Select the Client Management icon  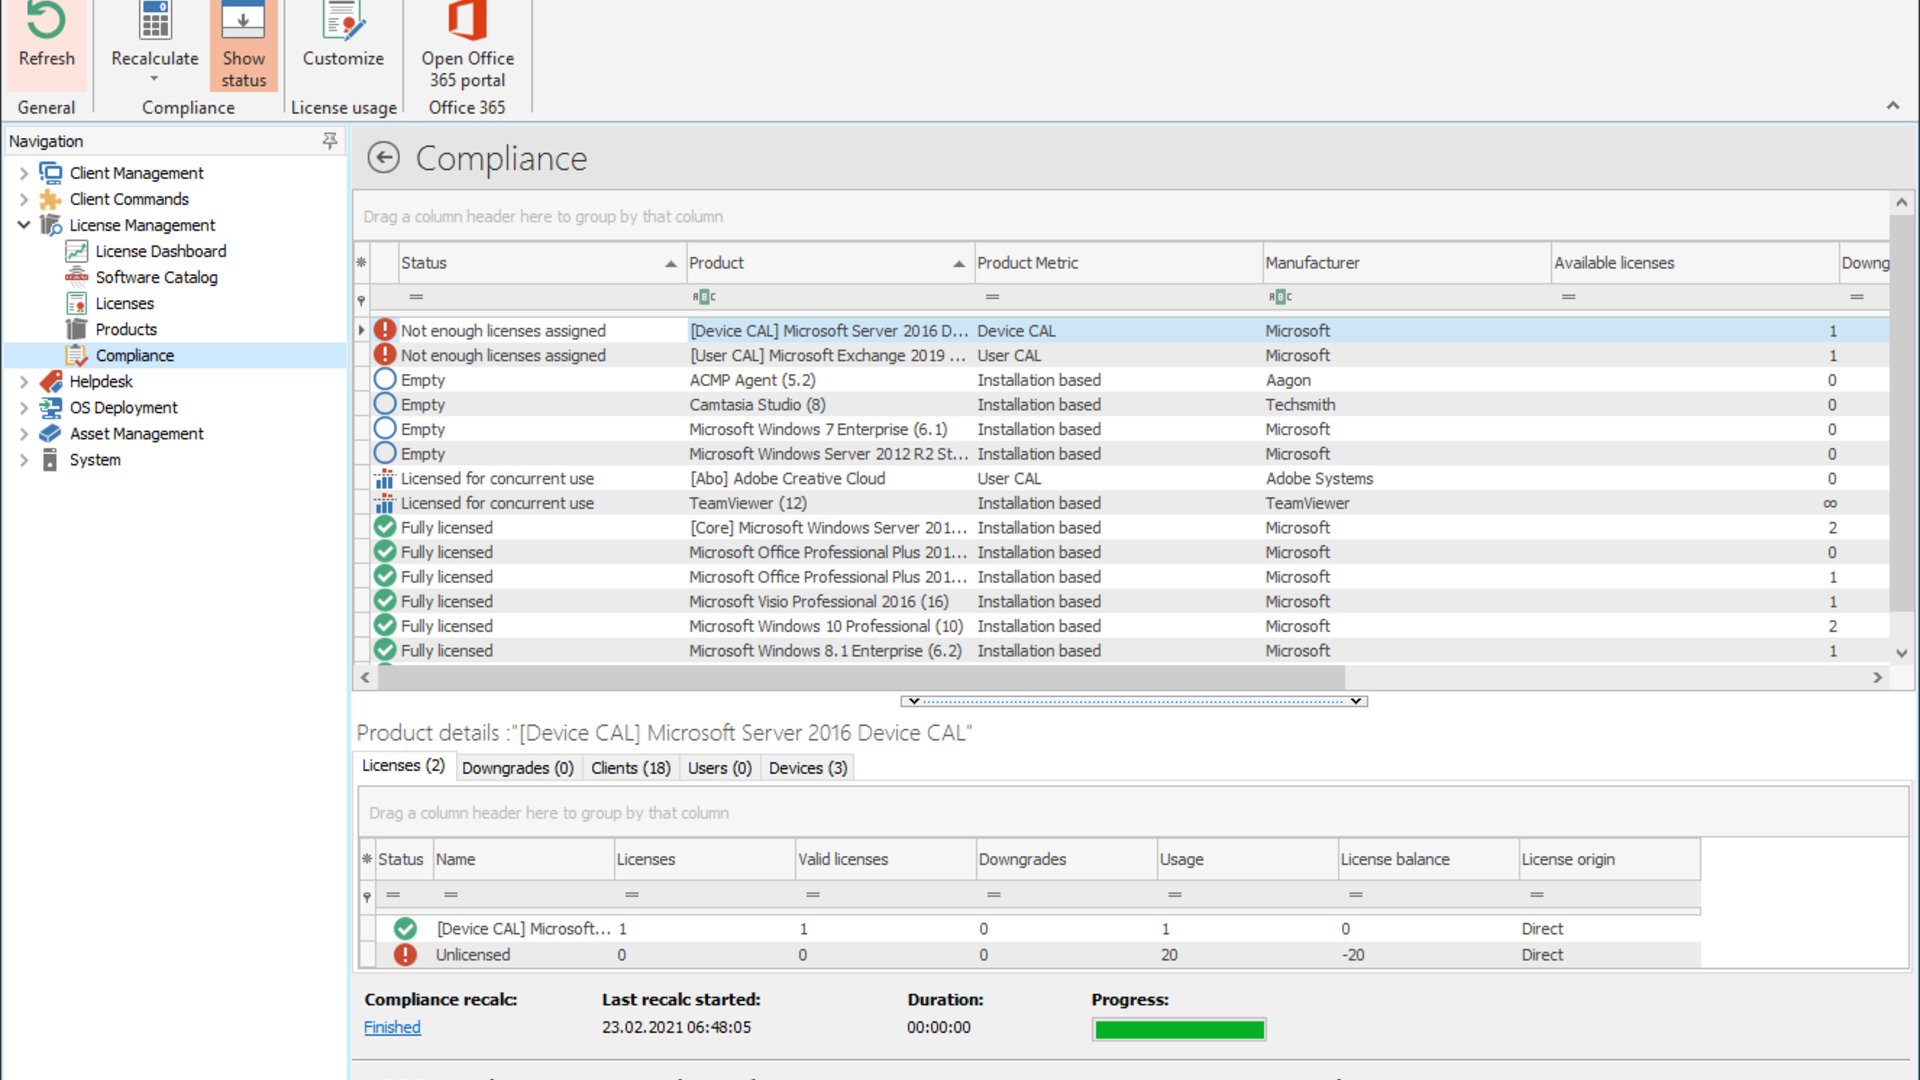pos(50,173)
